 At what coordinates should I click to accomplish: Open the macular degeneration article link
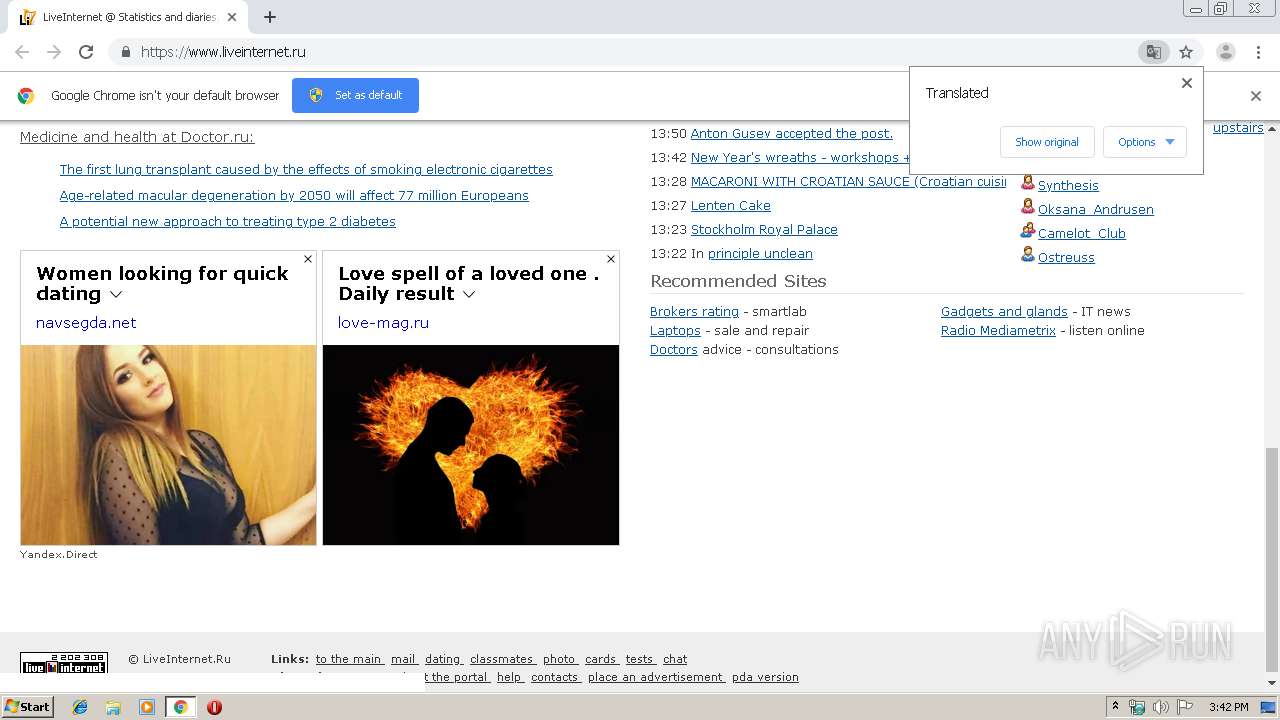click(x=294, y=195)
